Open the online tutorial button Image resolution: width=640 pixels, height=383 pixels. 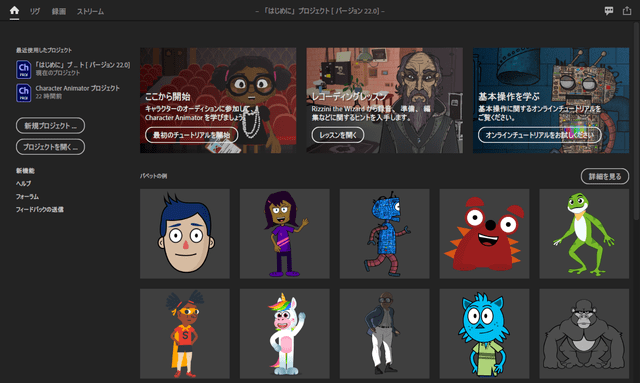pos(540,135)
